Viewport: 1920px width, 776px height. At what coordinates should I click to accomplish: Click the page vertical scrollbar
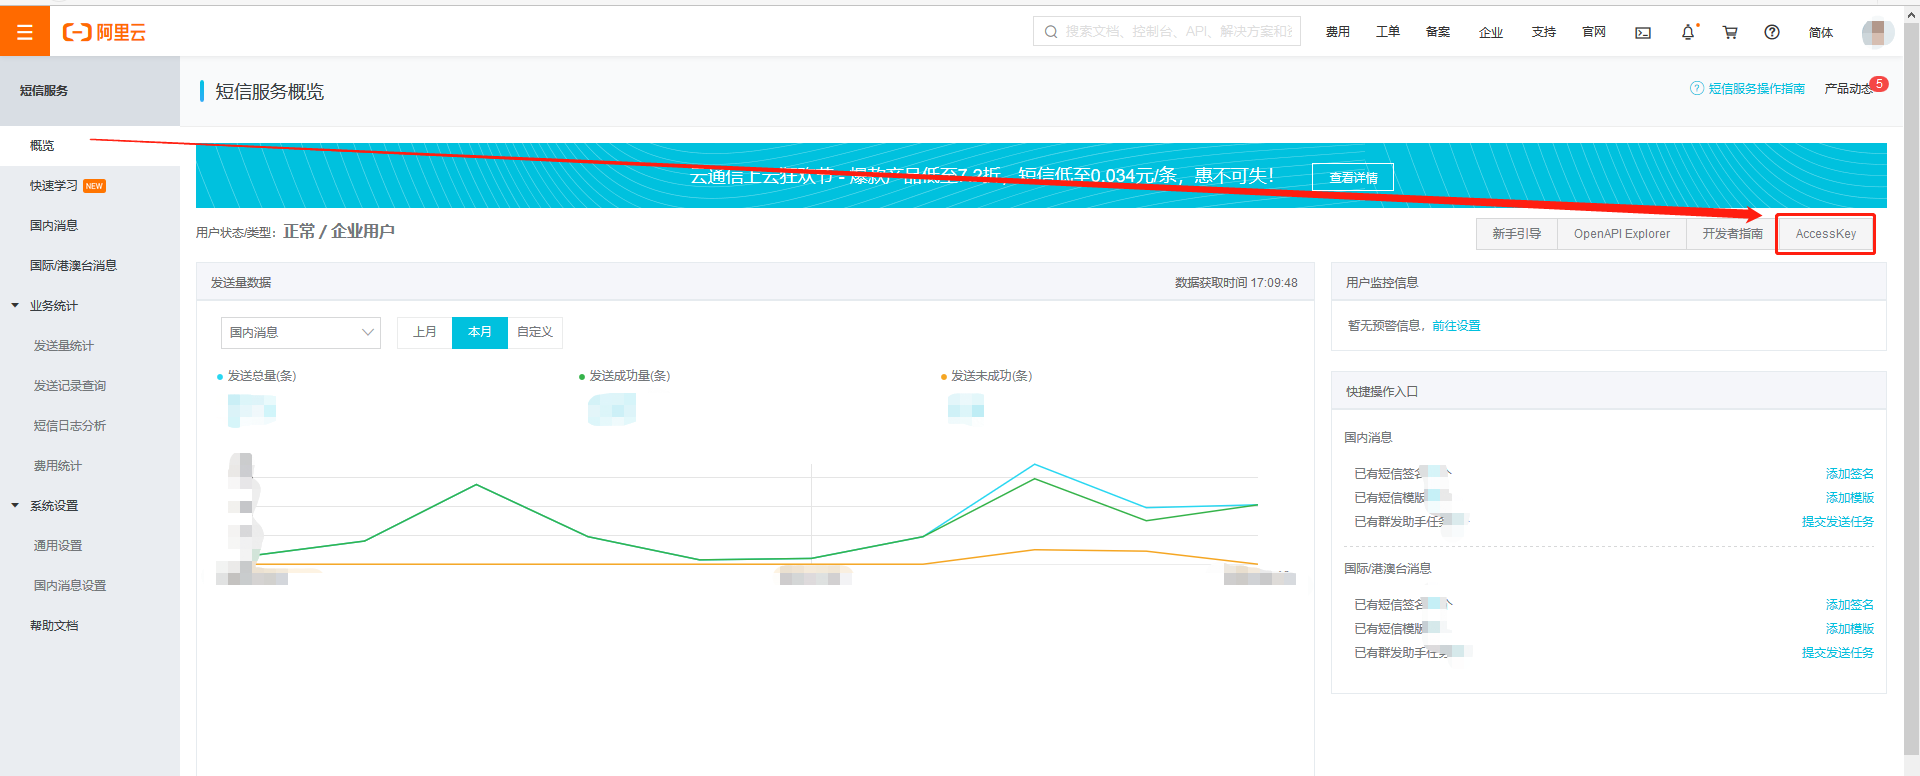pos(1912,390)
